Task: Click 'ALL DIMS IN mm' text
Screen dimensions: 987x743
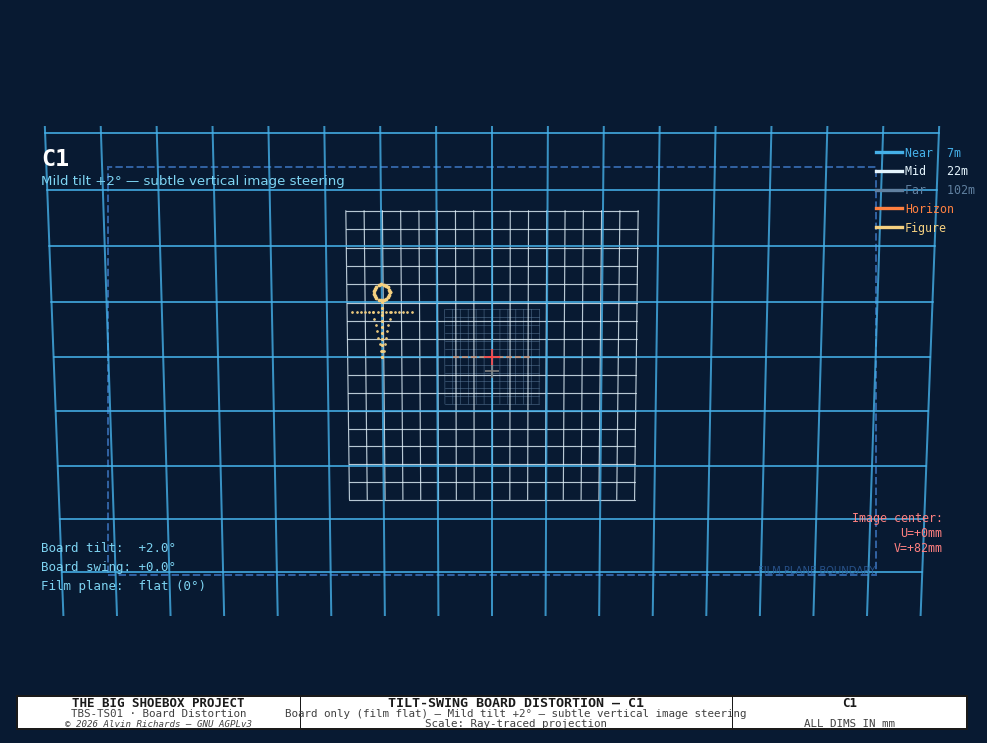Action: click(x=849, y=723)
